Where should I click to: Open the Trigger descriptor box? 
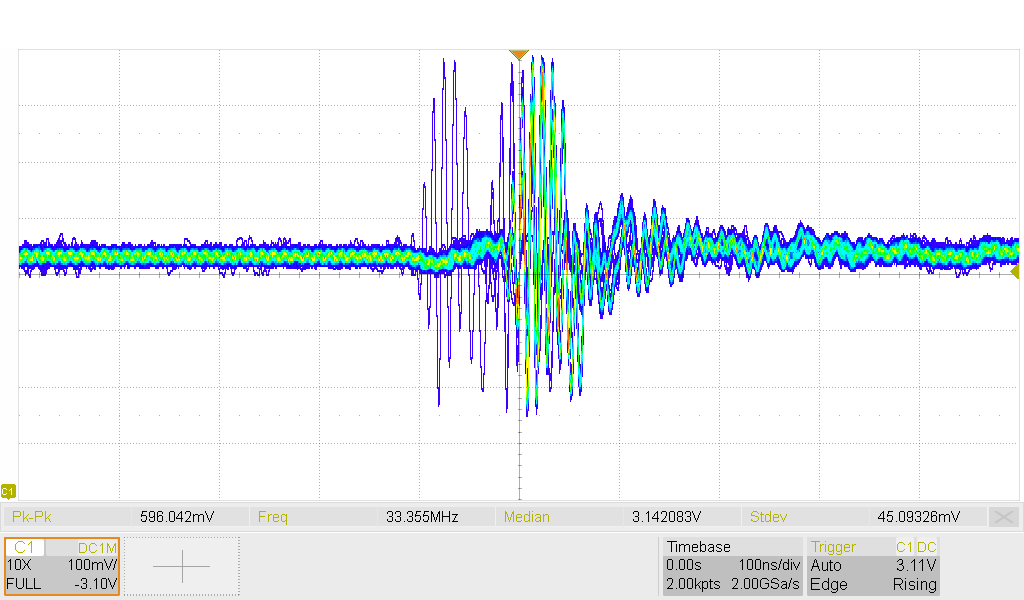[x=873, y=566]
